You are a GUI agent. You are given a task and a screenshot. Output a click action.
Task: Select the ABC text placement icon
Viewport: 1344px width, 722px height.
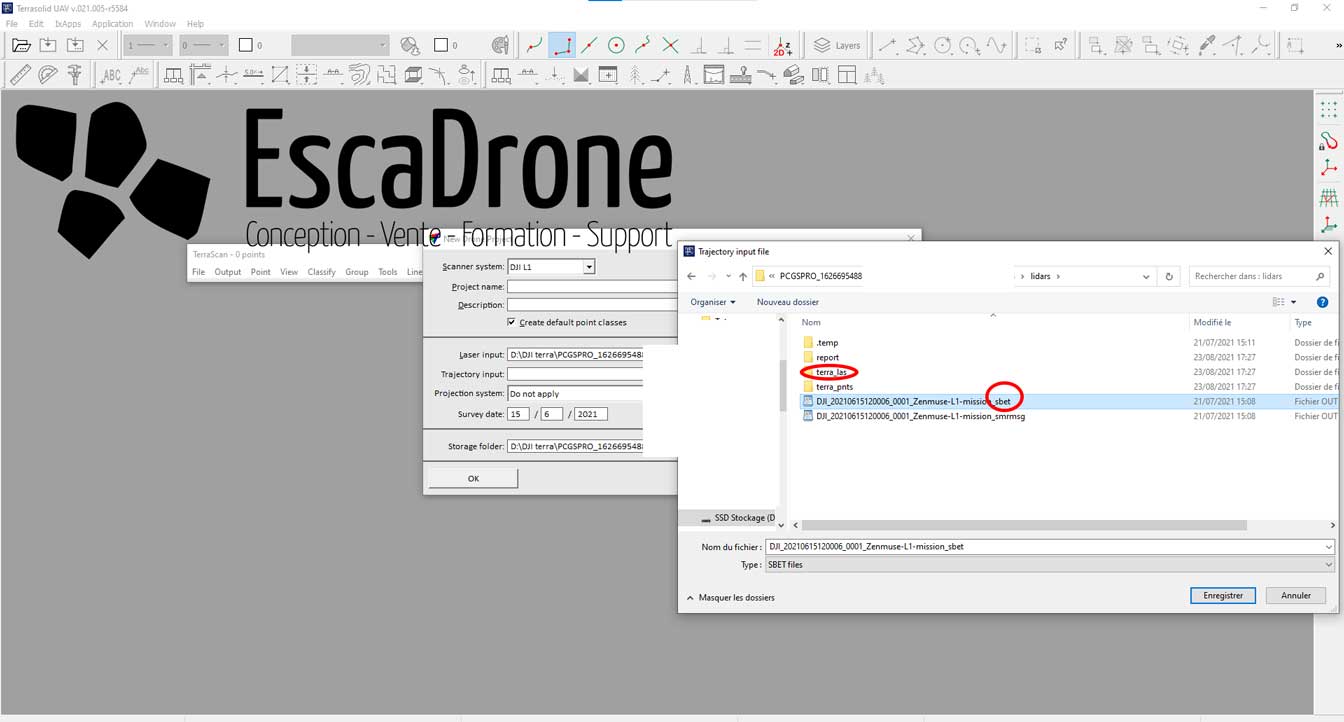click(113, 74)
